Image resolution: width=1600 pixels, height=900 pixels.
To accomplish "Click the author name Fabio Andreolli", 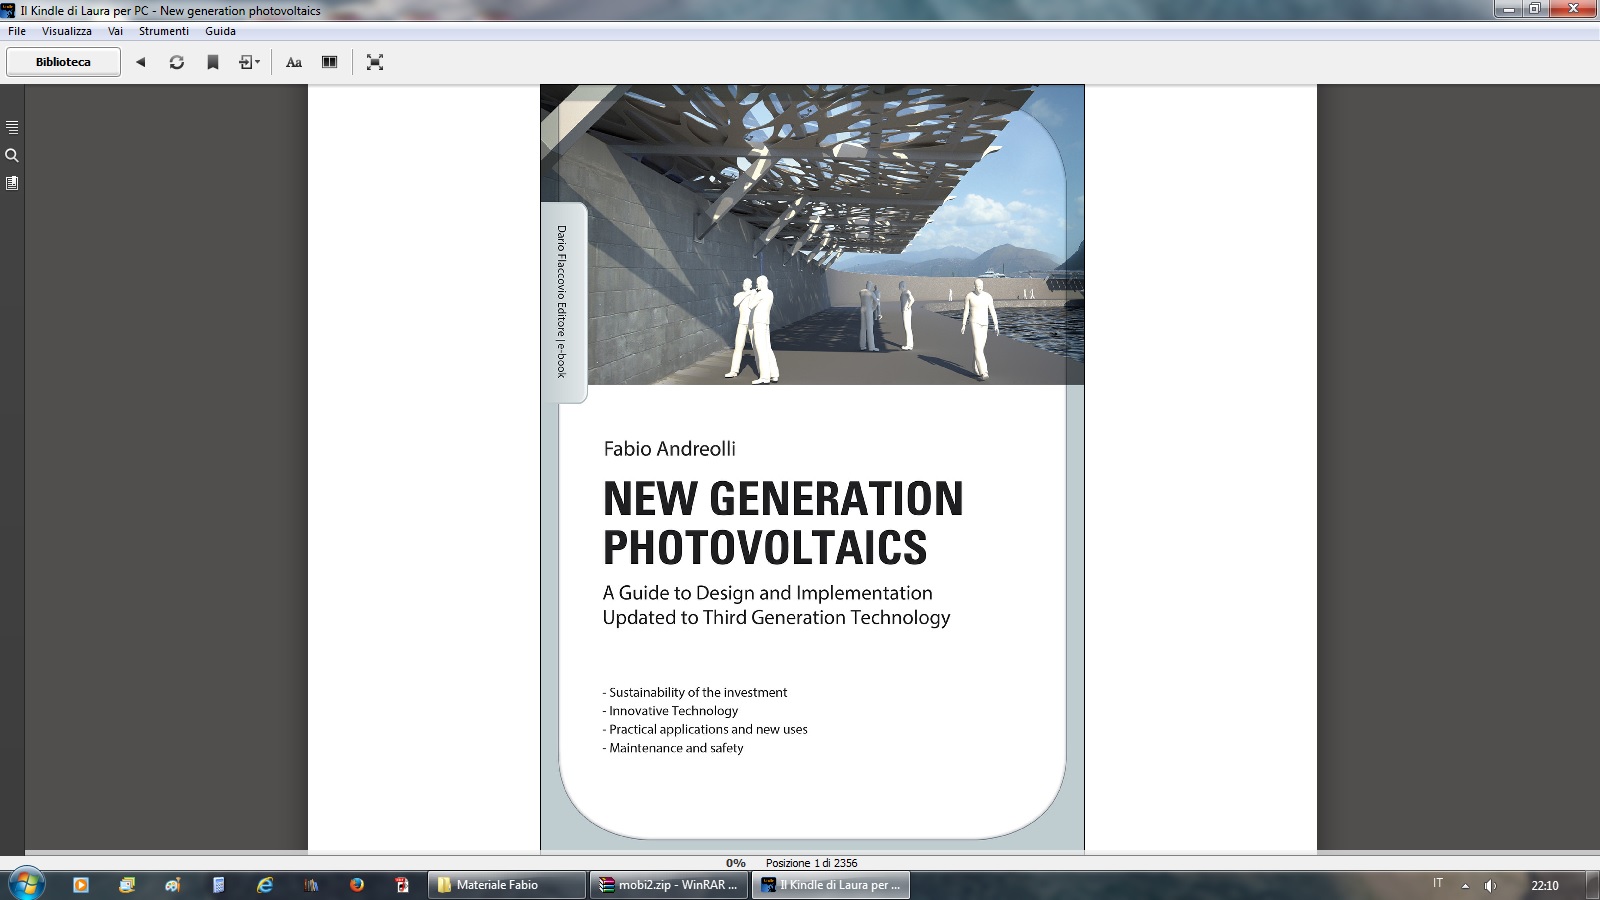I will [669, 449].
